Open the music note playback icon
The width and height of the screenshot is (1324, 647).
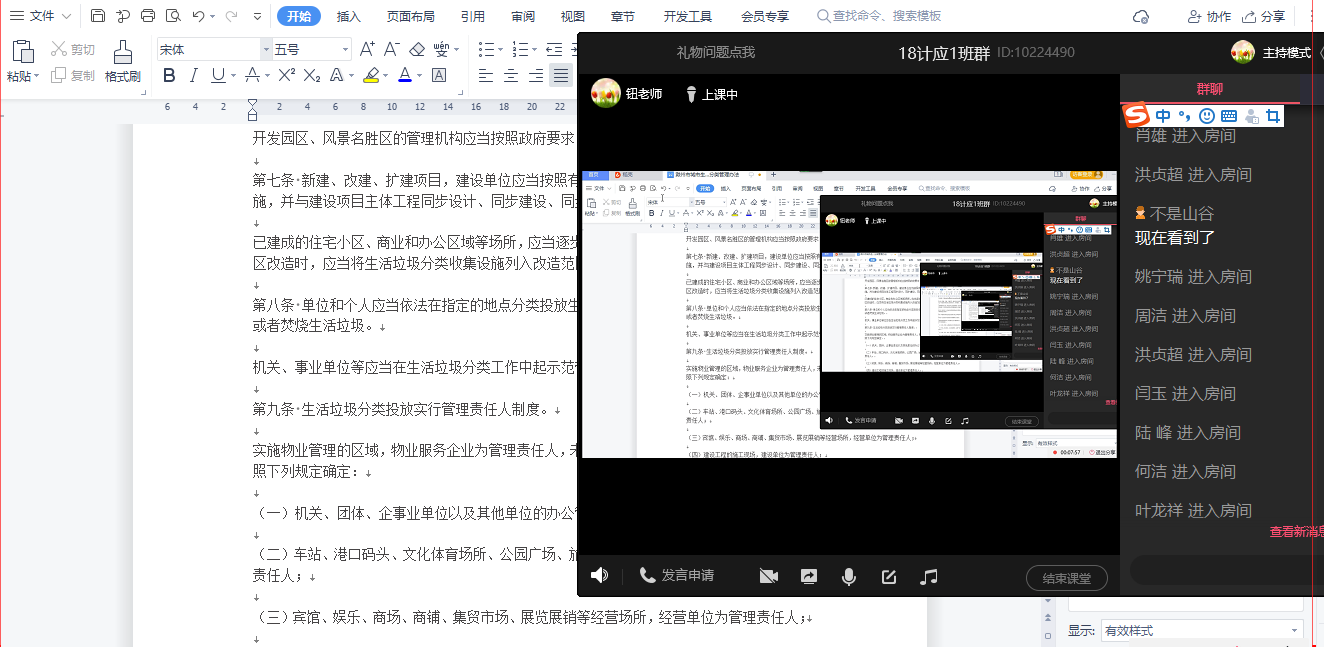[x=929, y=576]
